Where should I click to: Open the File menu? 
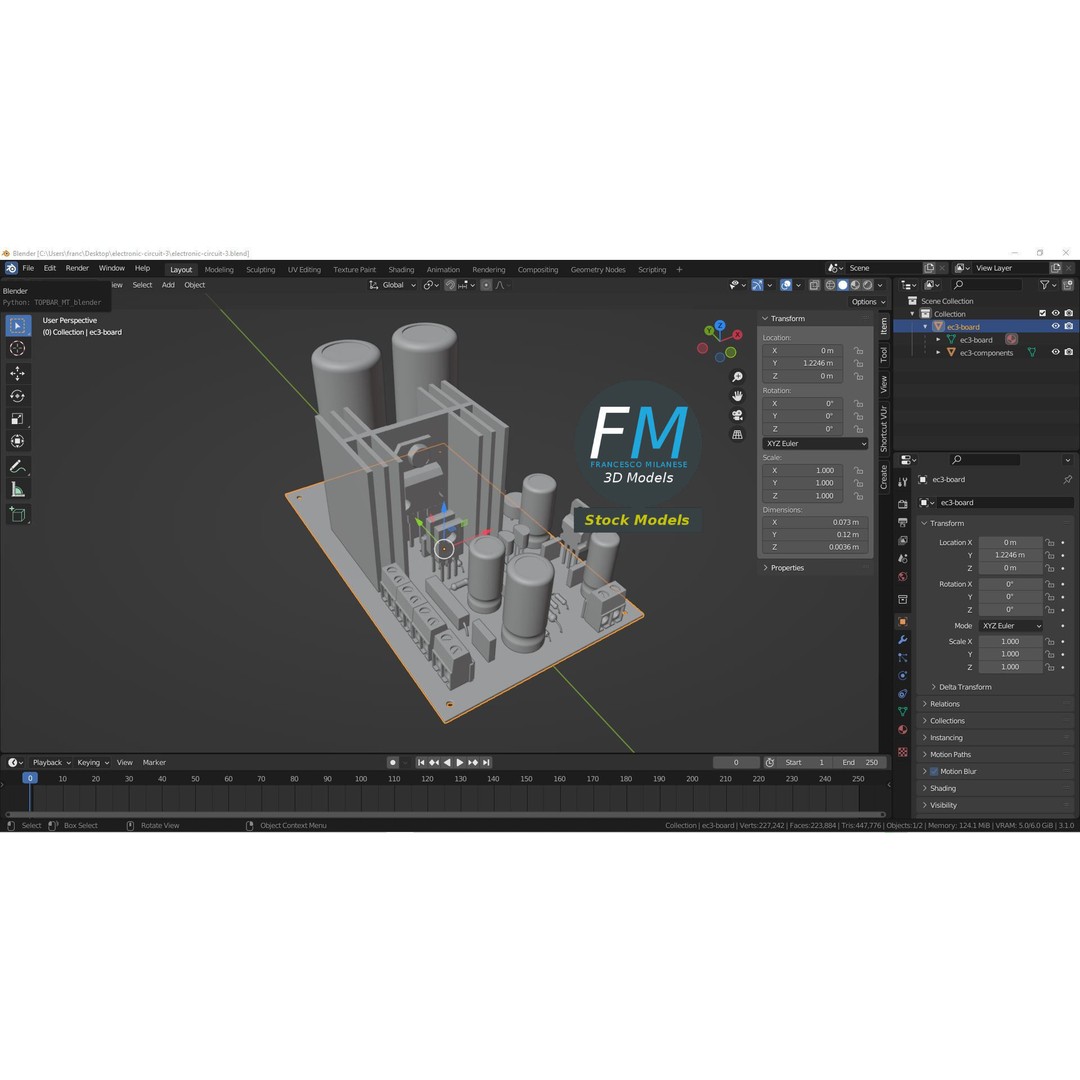pyautogui.click(x=28, y=268)
